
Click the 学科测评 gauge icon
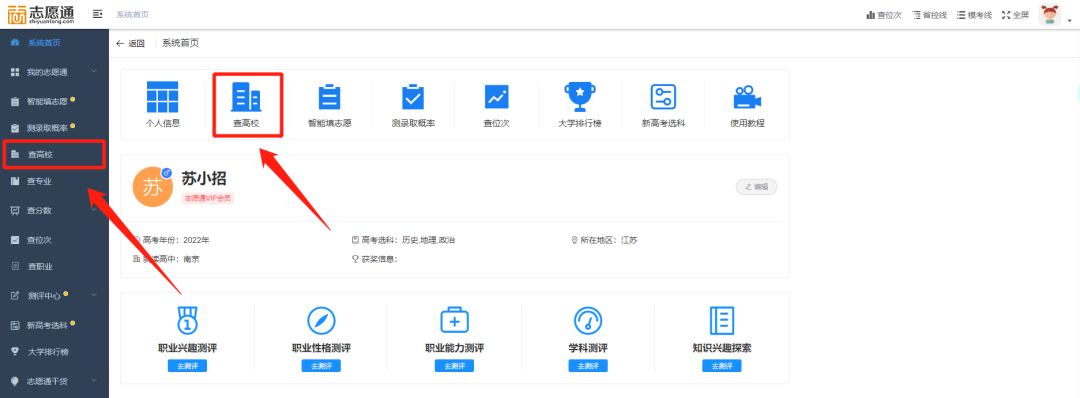point(588,320)
